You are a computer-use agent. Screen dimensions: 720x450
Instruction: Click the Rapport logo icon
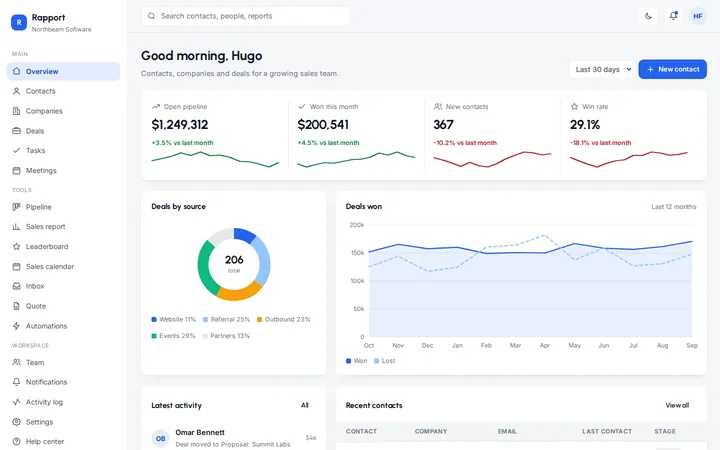19,22
